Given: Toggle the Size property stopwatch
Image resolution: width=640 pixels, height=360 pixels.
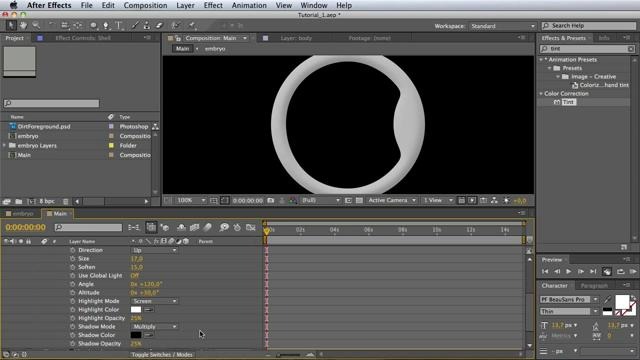Looking at the screenshot, I should (x=73, y=259).
